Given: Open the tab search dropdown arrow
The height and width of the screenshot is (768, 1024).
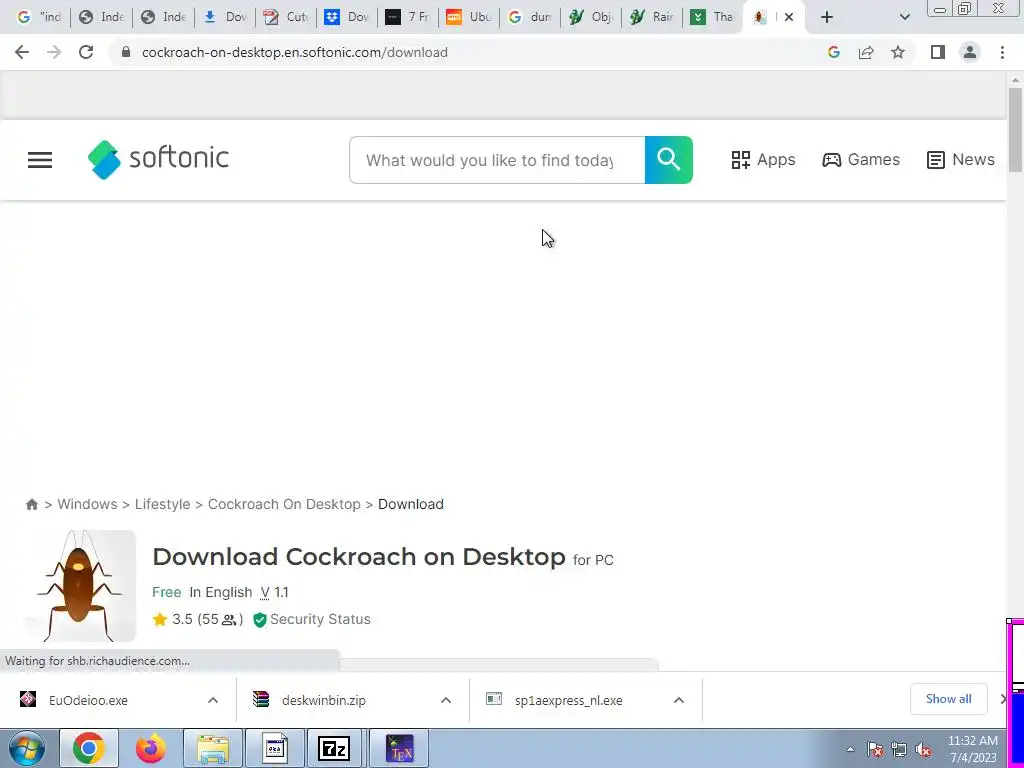Looking at the screenshot, I should (x=904, y=17).
